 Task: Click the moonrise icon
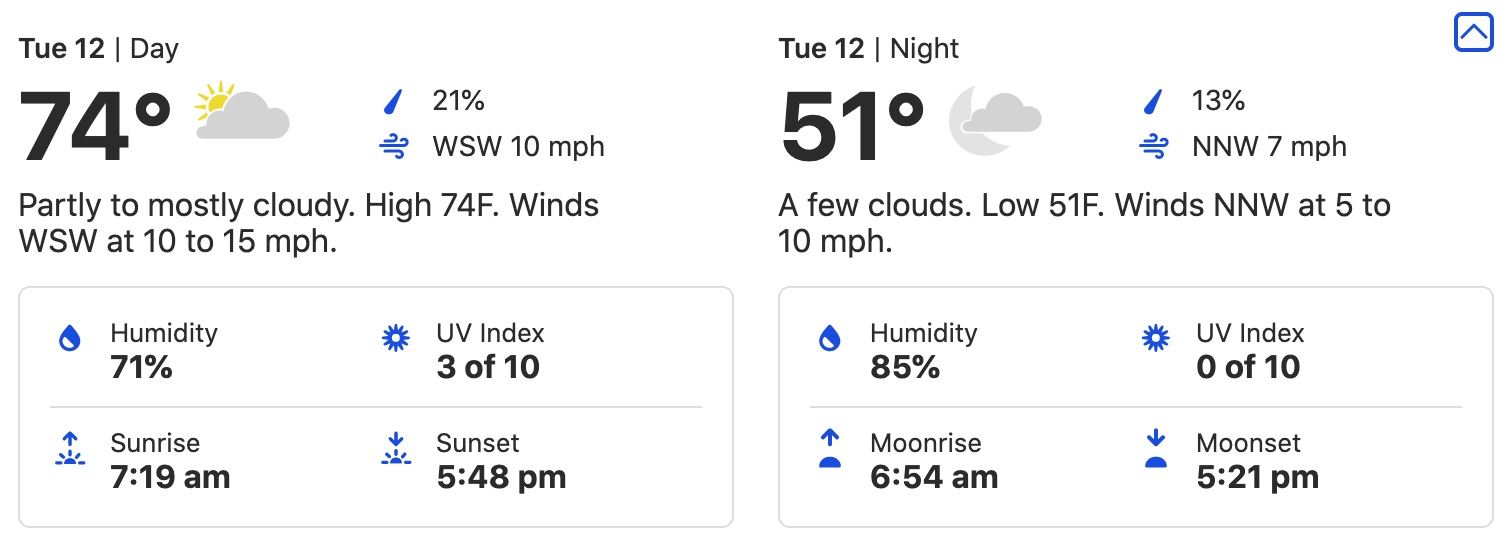tap(829, 449)
